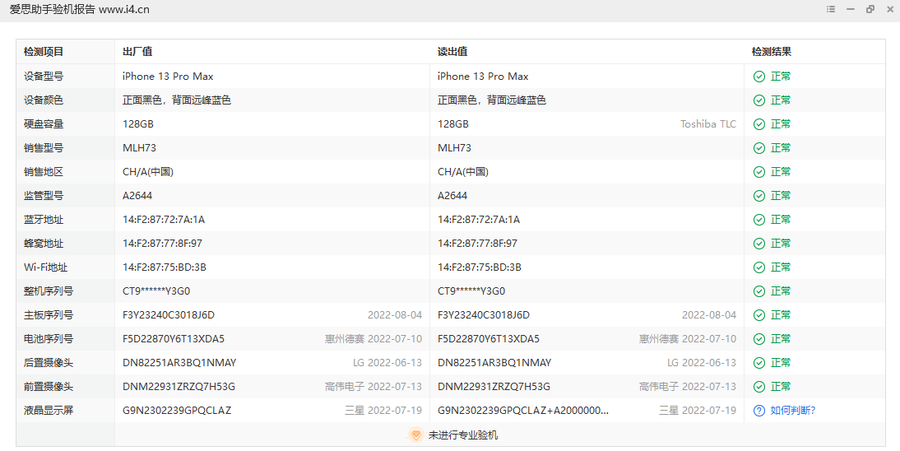The width and height of the screenshot is (900, 451).
Task: Click the 检测结果 column header
Action: tap(771, 52)
